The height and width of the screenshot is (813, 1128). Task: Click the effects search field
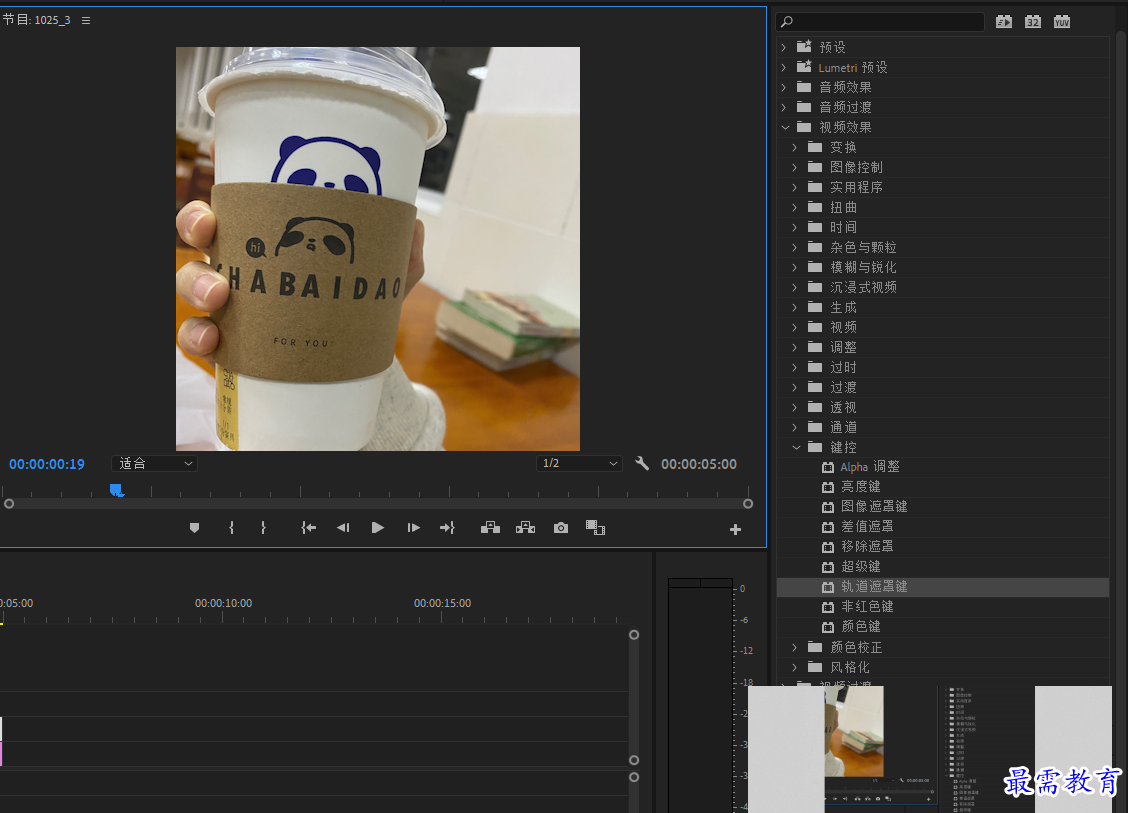(x=881, y=22)
